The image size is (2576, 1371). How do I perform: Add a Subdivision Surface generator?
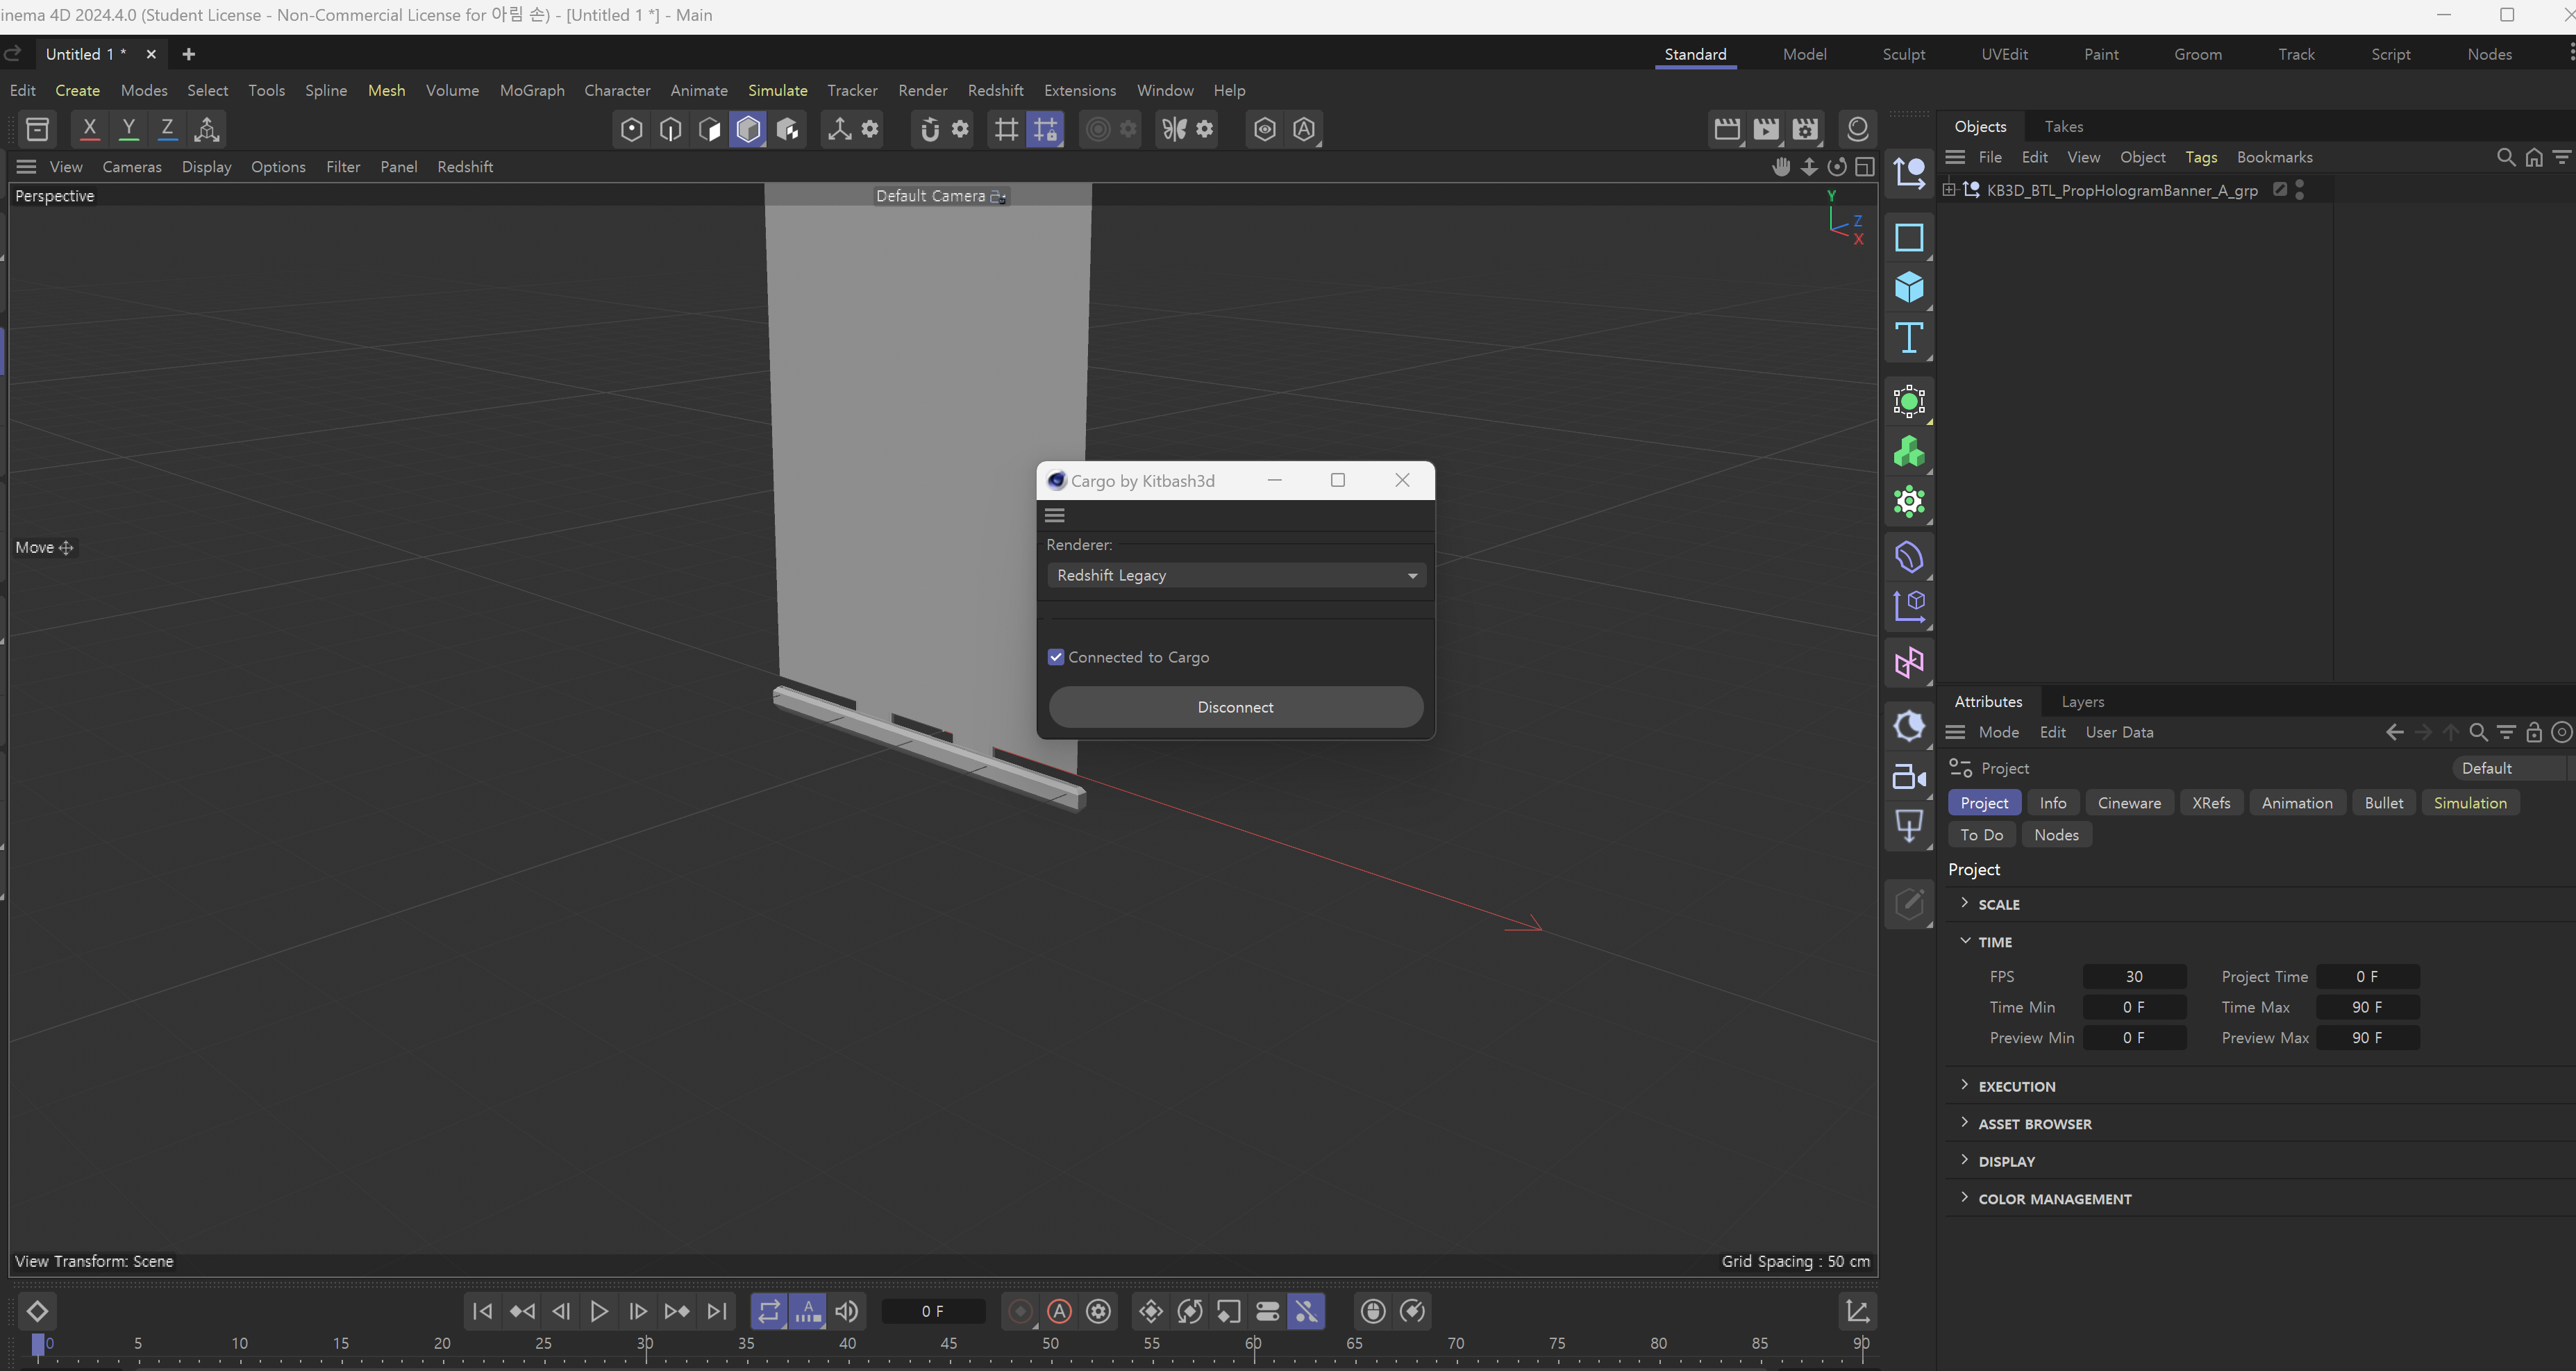point(1909,402)
